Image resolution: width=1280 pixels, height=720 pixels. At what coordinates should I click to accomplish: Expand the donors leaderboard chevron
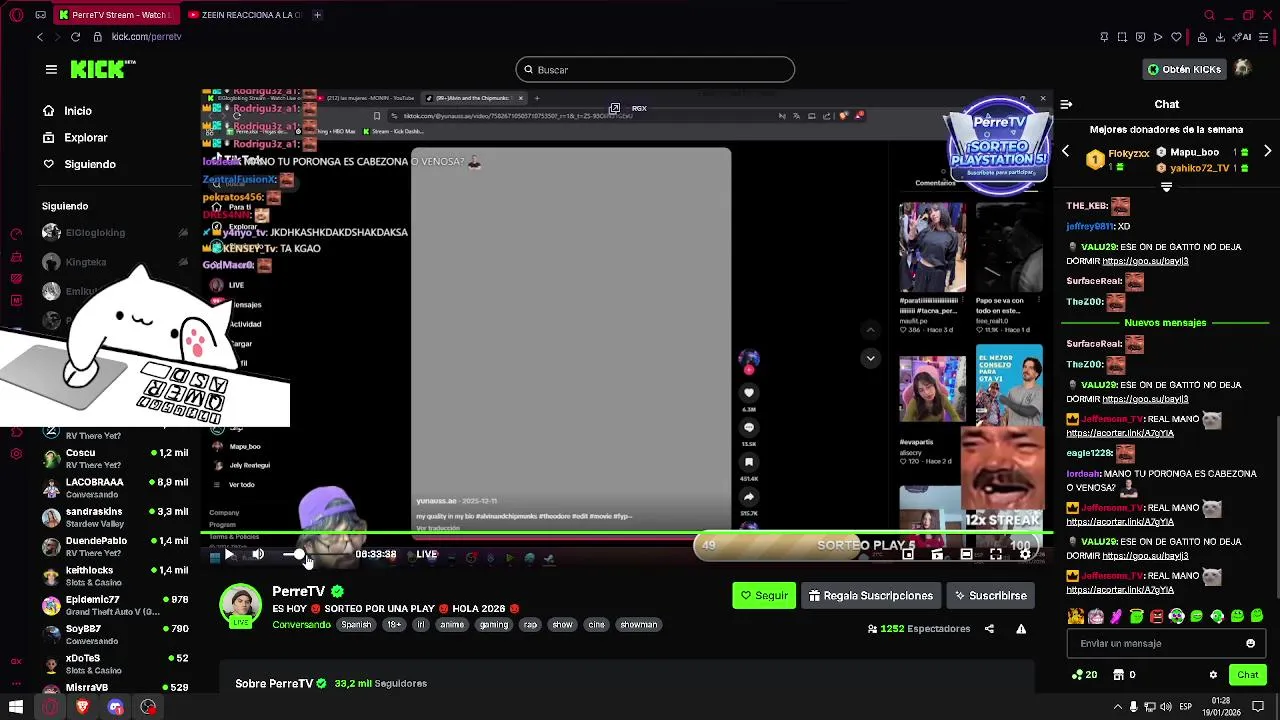pos(1166,187)
